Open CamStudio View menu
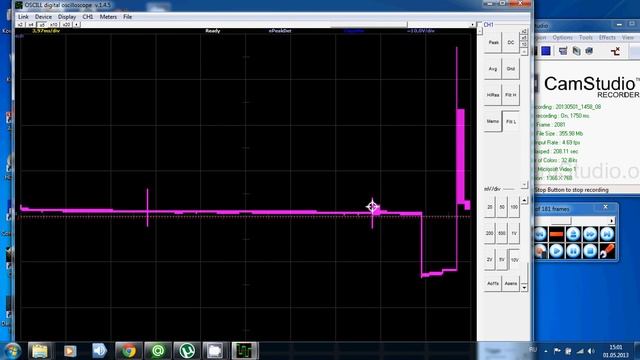 (x=627, y=38)
